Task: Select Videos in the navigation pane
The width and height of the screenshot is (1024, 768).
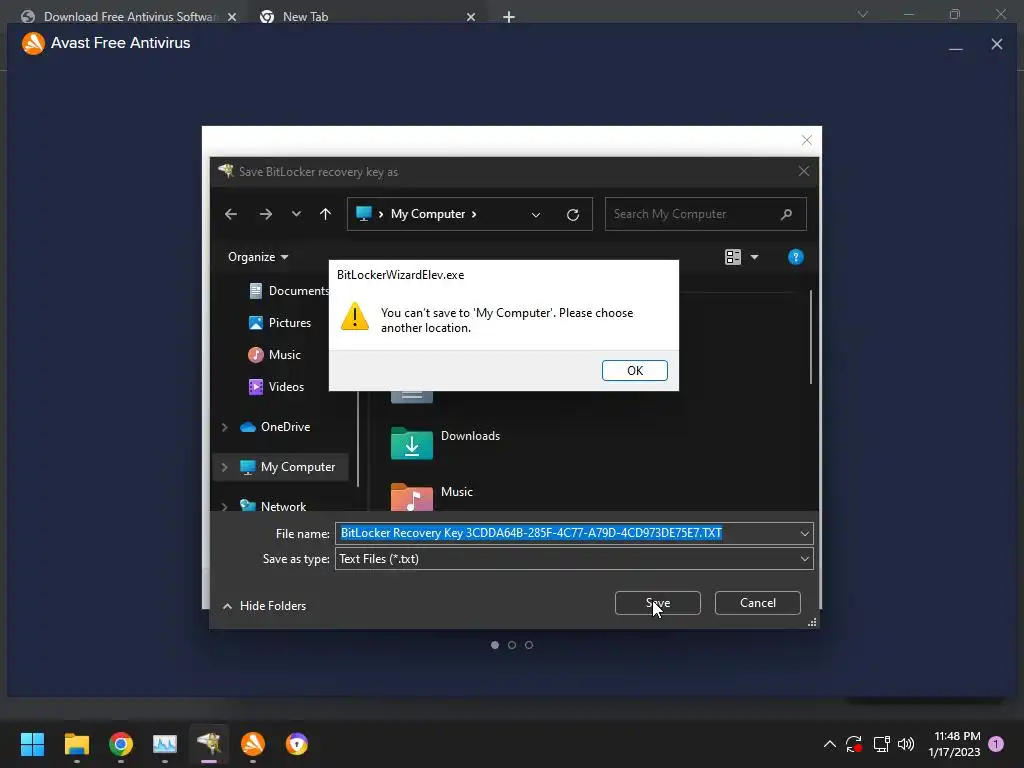Action: tap(277, 387)
